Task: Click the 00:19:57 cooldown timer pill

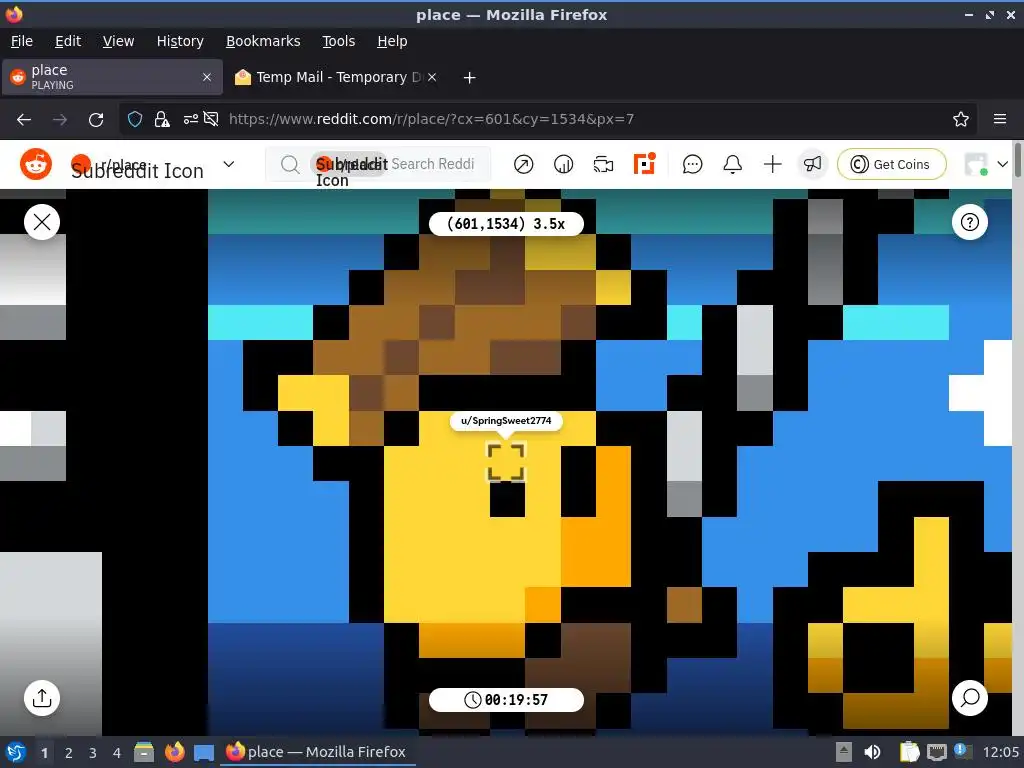Action: (x=506, y=699)
